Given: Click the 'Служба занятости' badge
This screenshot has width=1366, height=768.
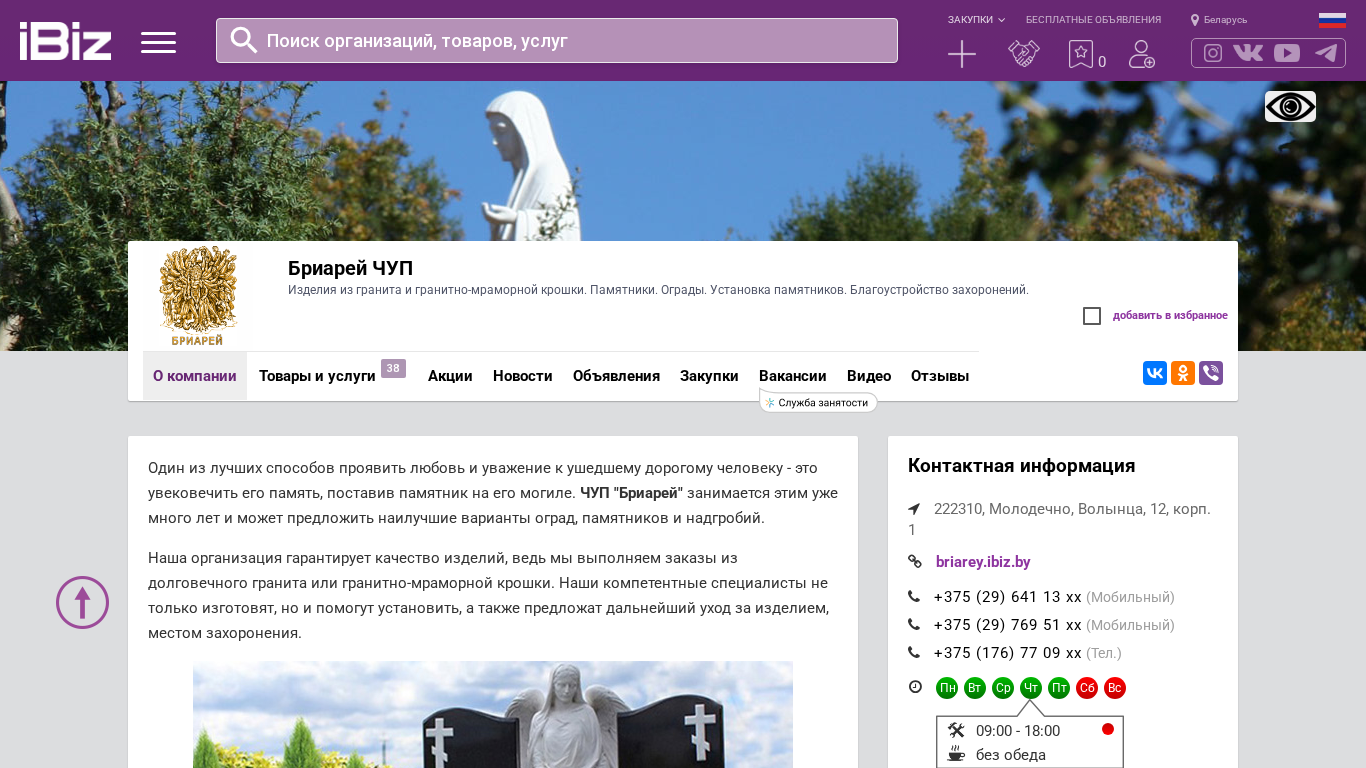Looking at the screenshot, I should tap(818, 402).
